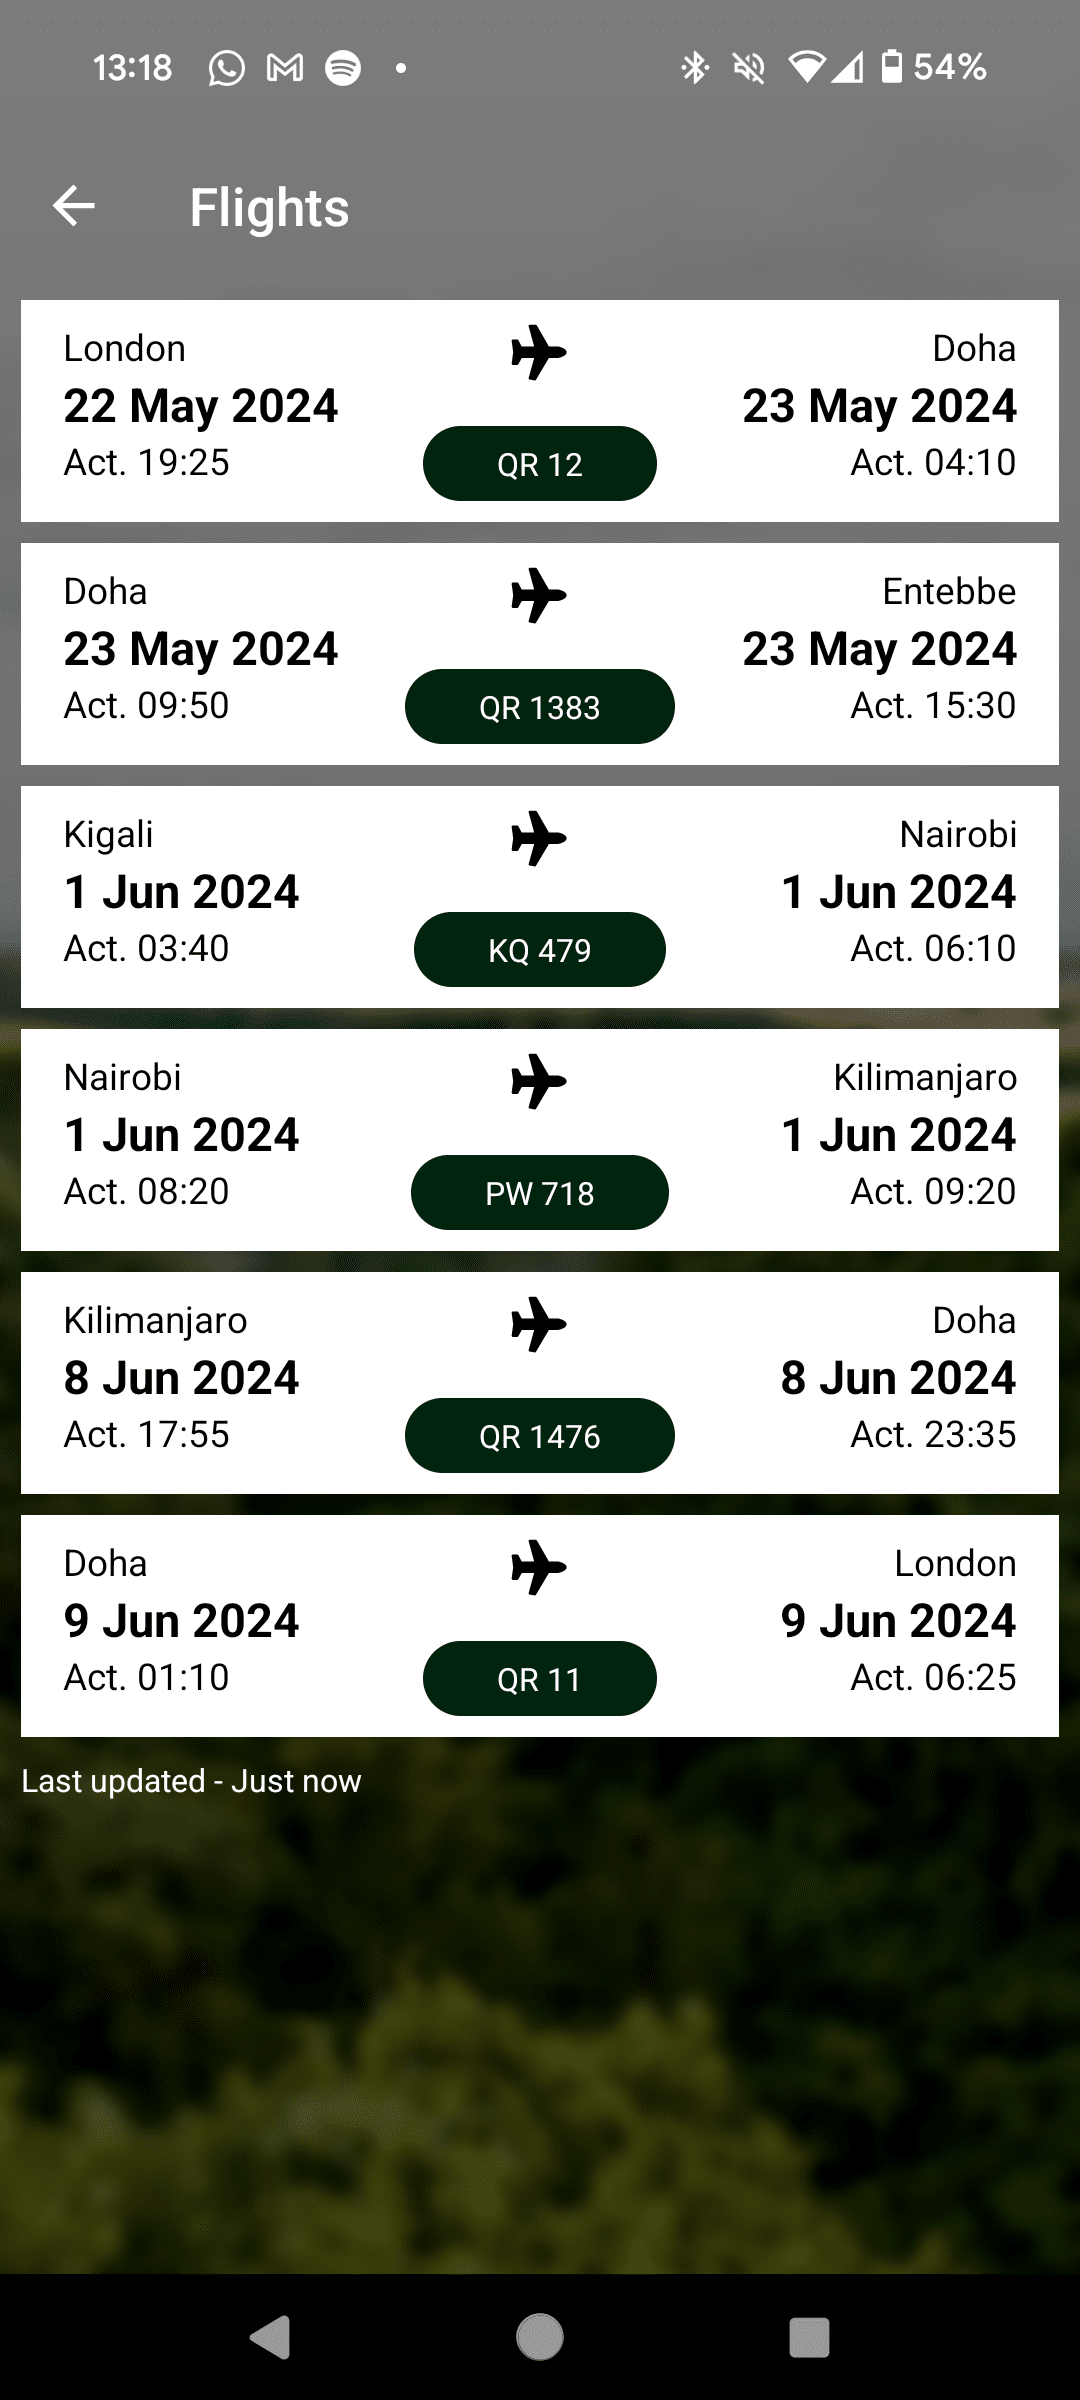1080x2400 pixels.
Task: Tap the WhatsApp notification icon
Action: [227, 68]
